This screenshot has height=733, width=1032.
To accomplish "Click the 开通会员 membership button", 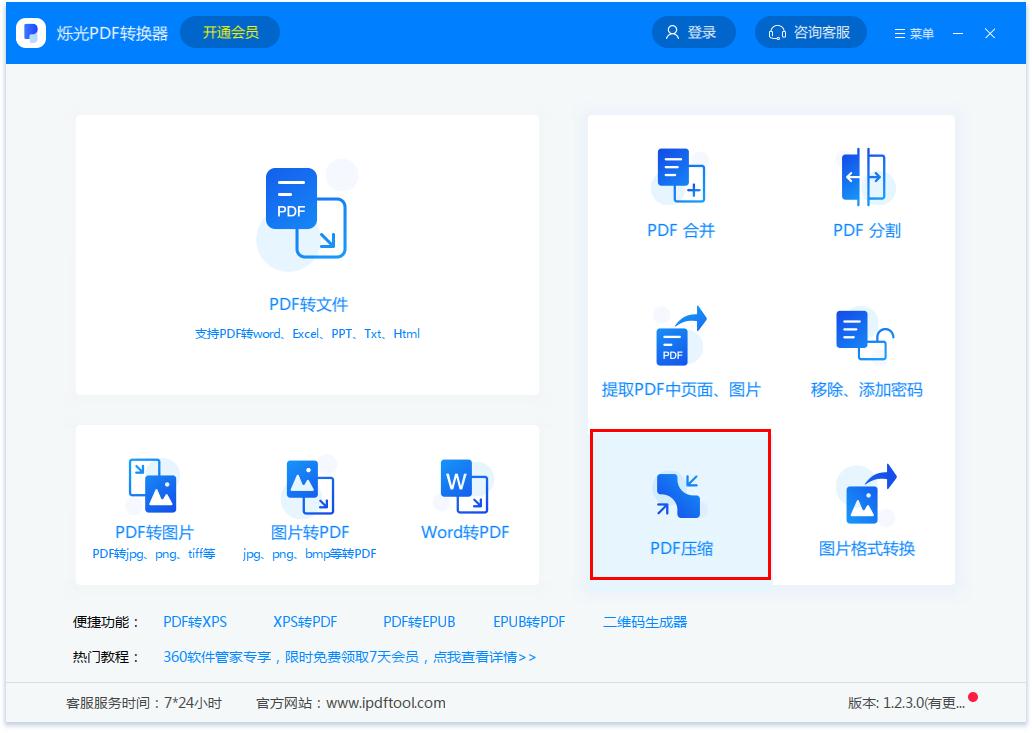I will (x=230, y=32).
